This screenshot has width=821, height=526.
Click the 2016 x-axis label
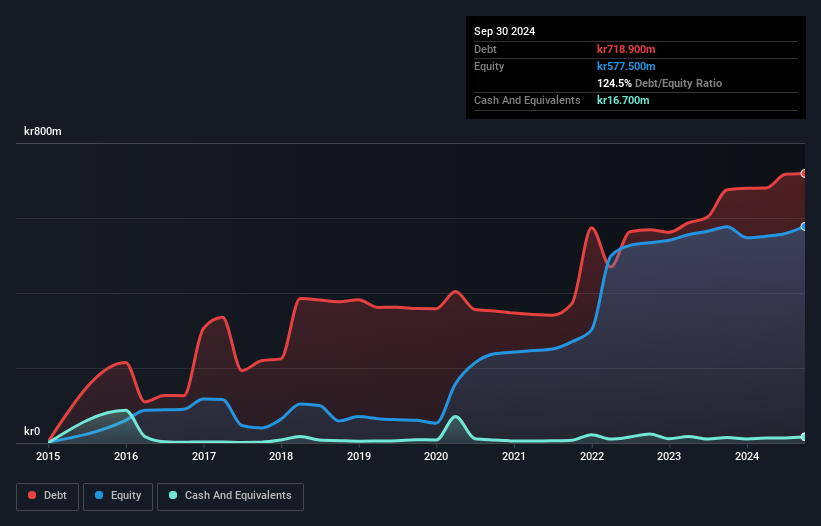point(126,456)
